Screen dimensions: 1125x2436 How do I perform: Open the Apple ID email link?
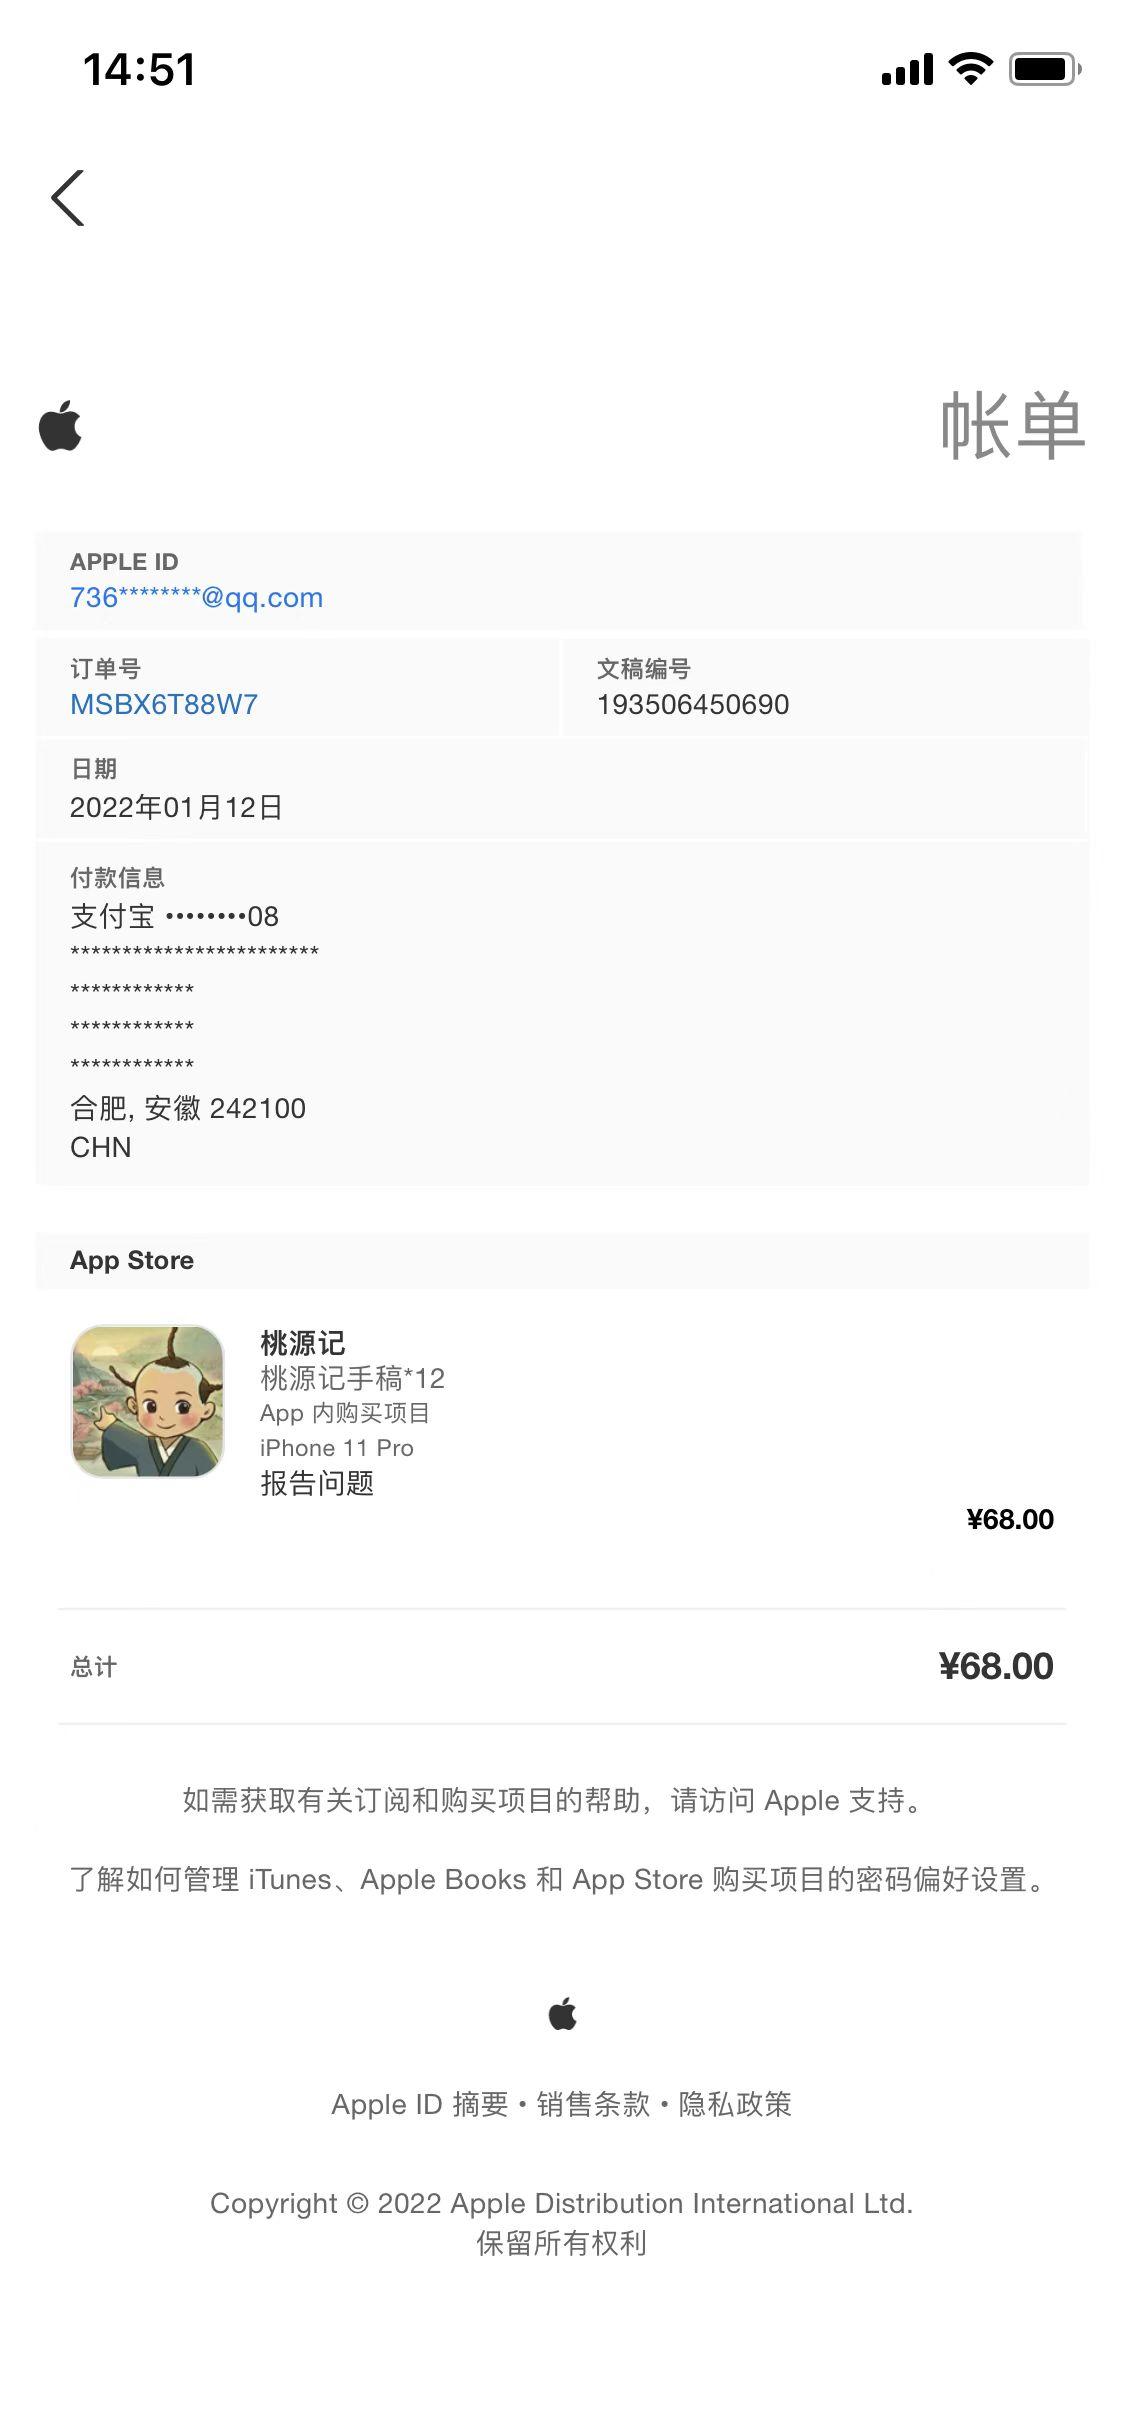click(196, 598)
